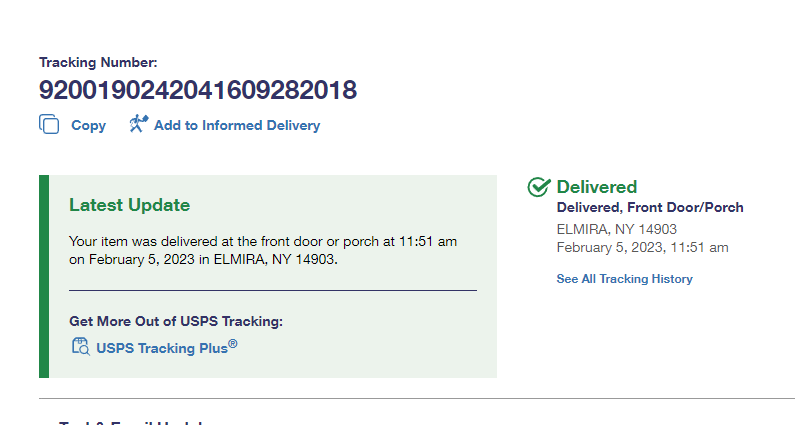Click the tracking number 9200190242041609282018
Screen dimensions: 795x425
tap(198, 91)
